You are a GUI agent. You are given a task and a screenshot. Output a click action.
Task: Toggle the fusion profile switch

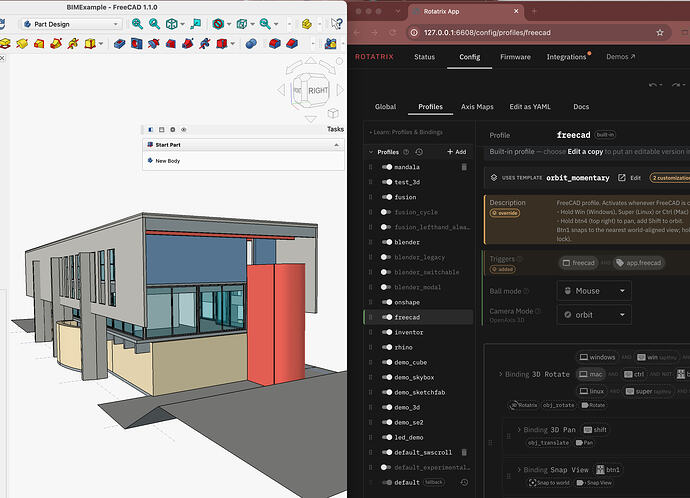point(387,197)
